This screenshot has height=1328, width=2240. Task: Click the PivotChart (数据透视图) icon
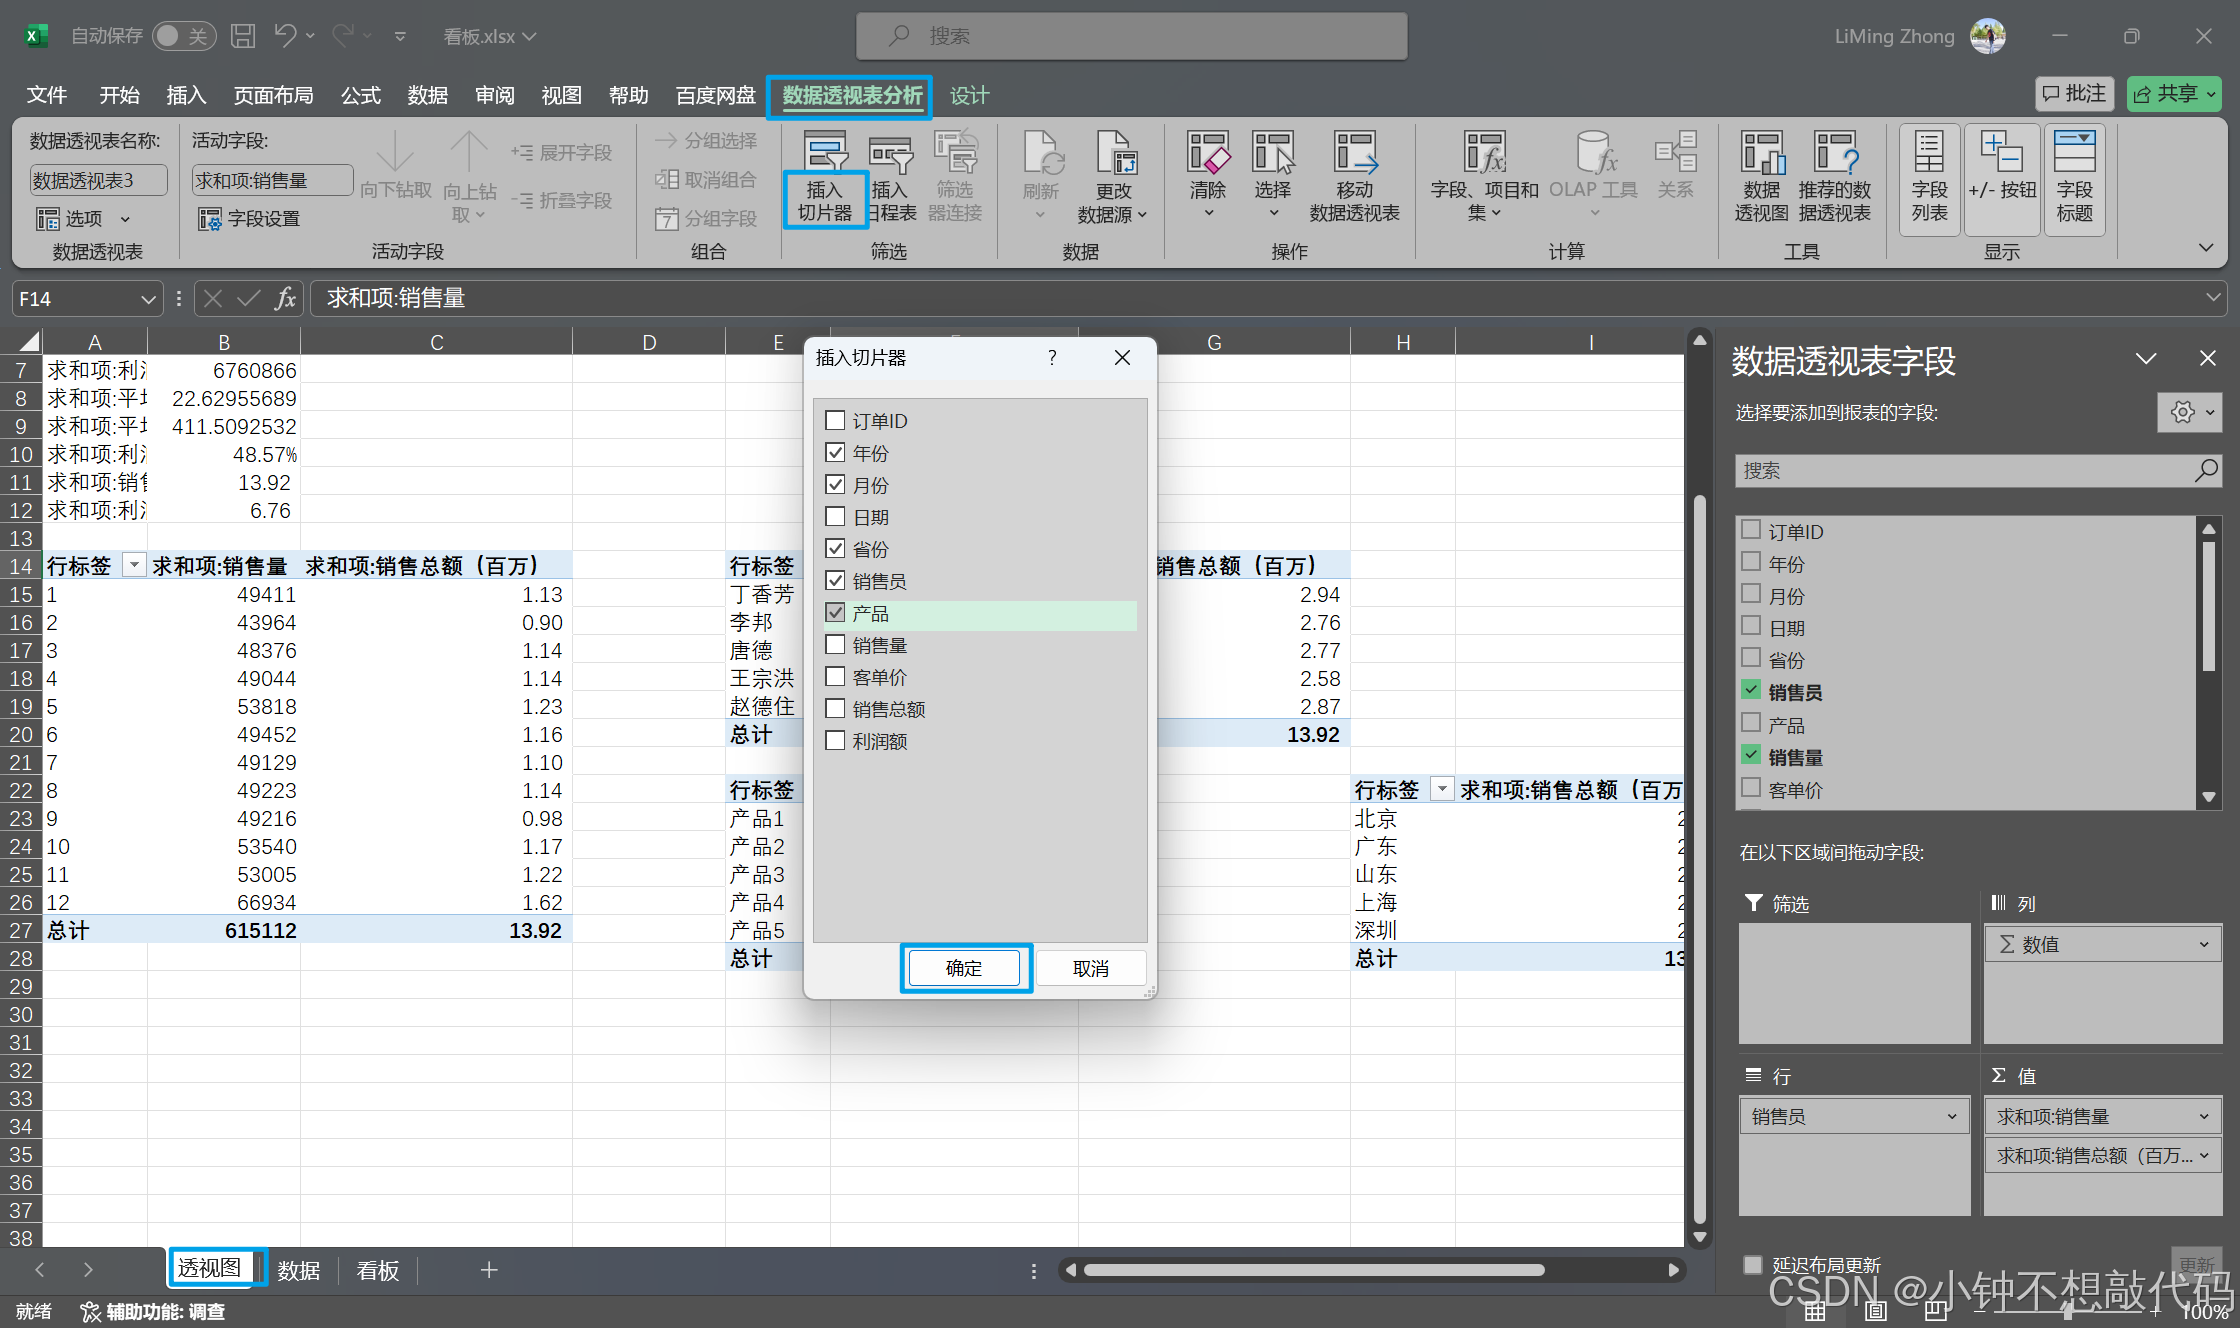point(1761,177)
